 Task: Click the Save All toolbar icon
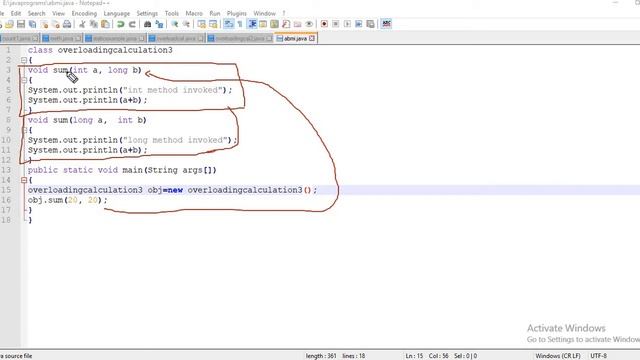(32, 24)
